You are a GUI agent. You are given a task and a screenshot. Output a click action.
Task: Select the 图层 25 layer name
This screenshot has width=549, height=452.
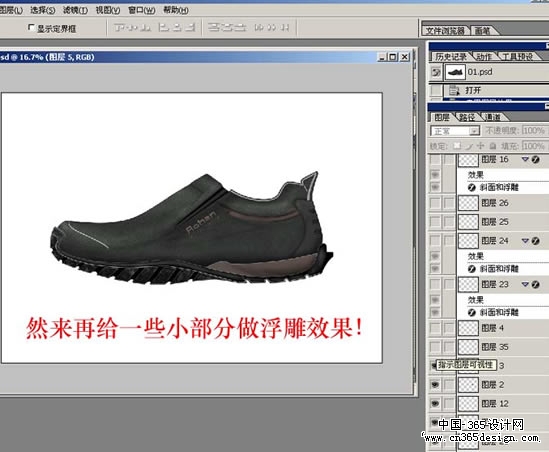[x=495, y=222]
